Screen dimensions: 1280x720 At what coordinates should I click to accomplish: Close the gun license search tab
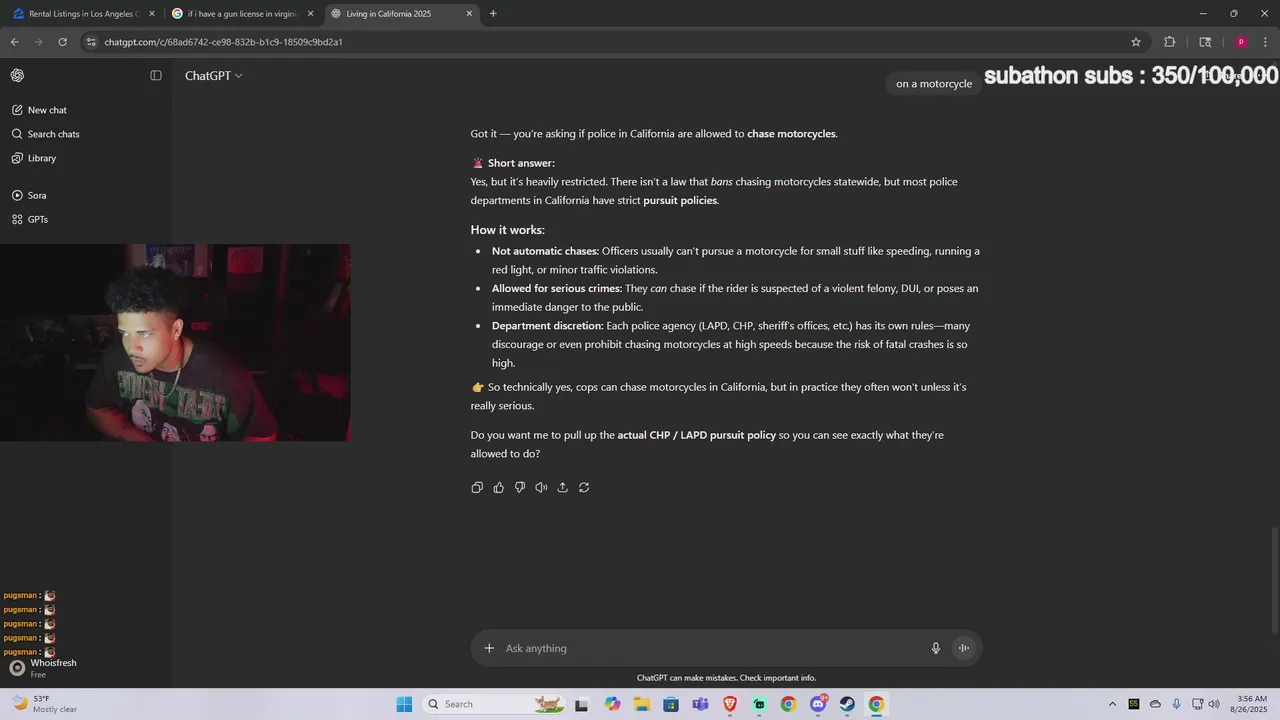310,14
